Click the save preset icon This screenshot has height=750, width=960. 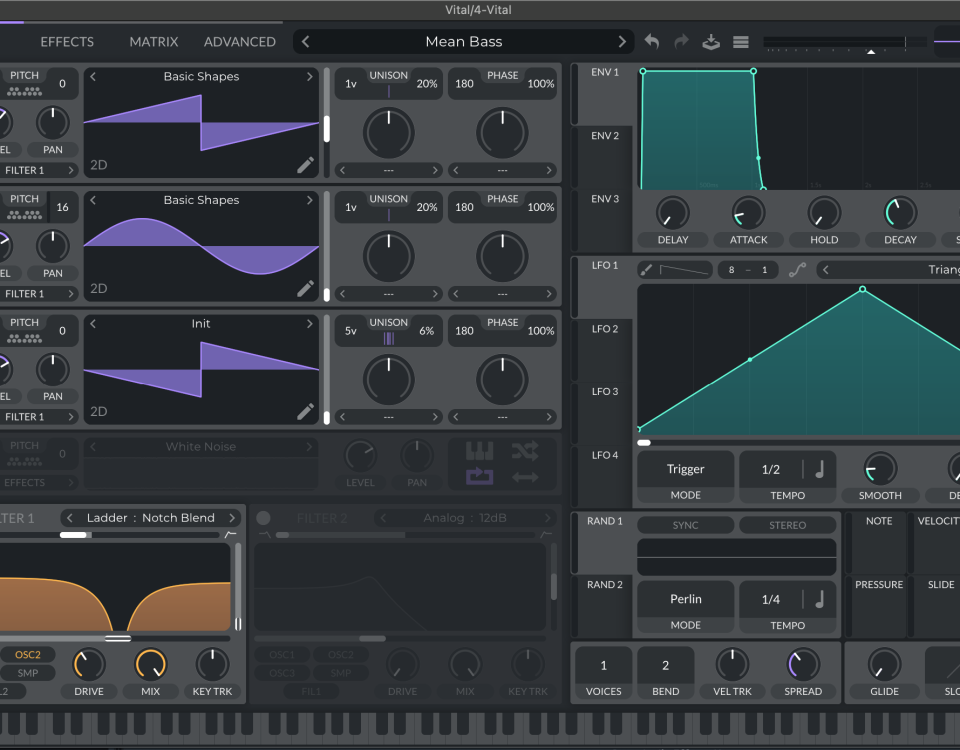(x=711, y=42)
